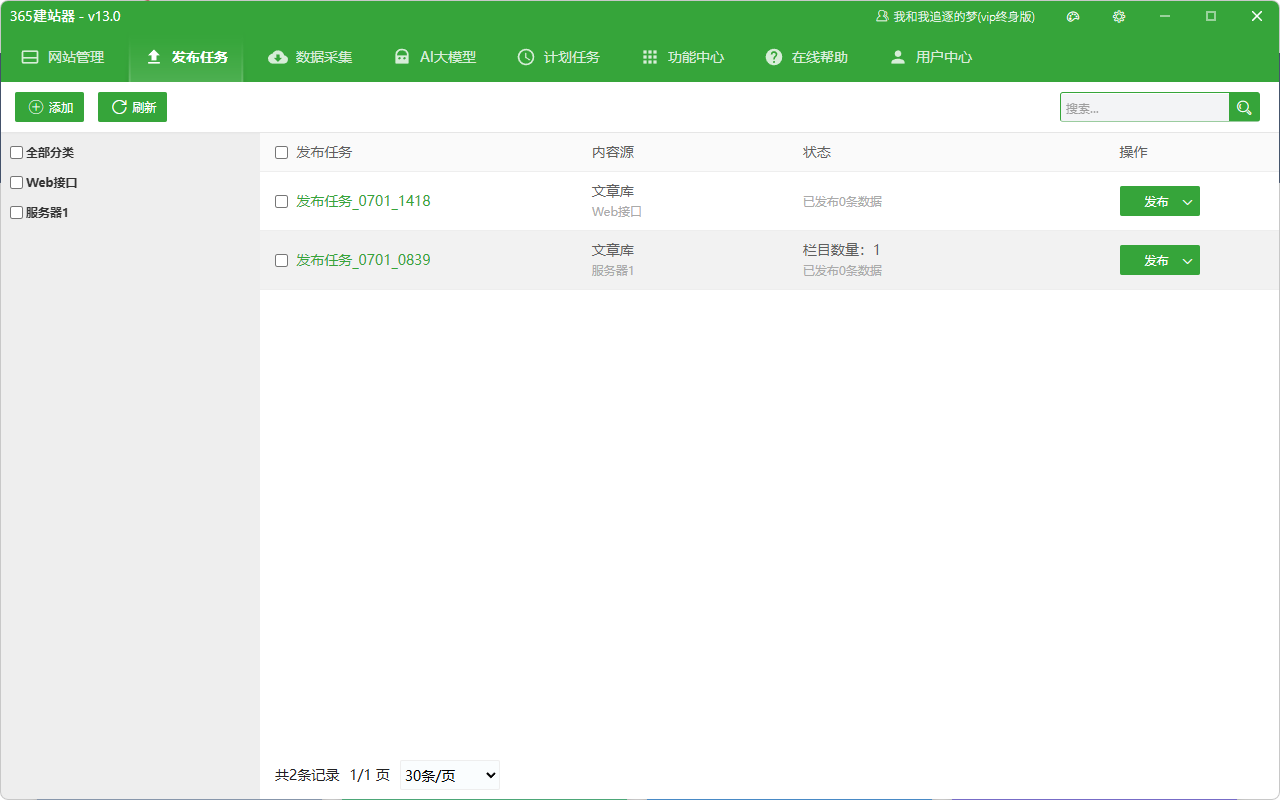Open the 用户中心 tab
The image size is (1280, 800).
931,57
